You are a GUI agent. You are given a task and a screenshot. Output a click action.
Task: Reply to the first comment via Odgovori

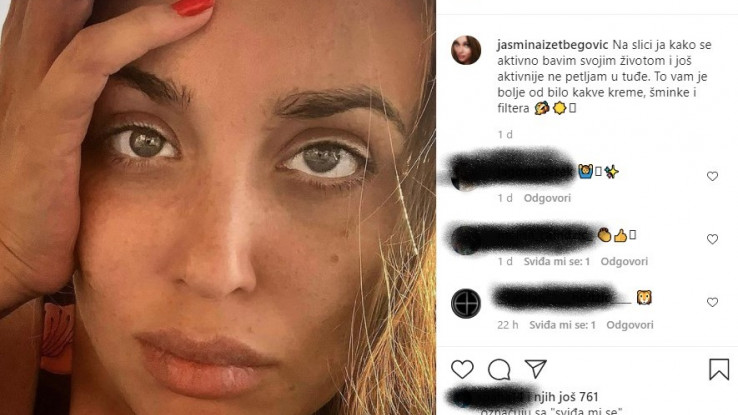(547, 198)
